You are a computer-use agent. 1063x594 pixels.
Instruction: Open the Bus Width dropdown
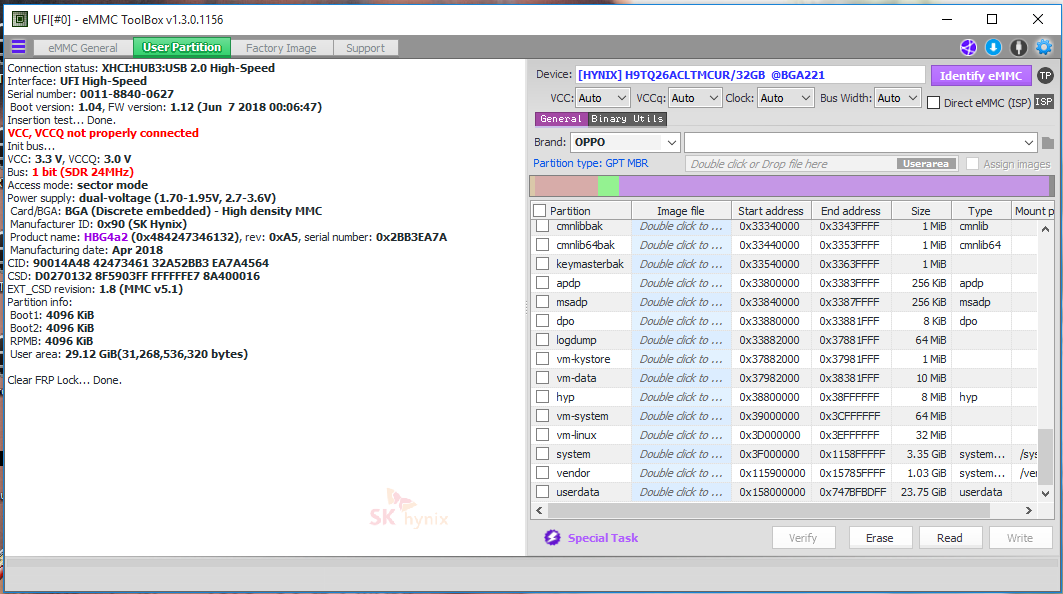898,98
